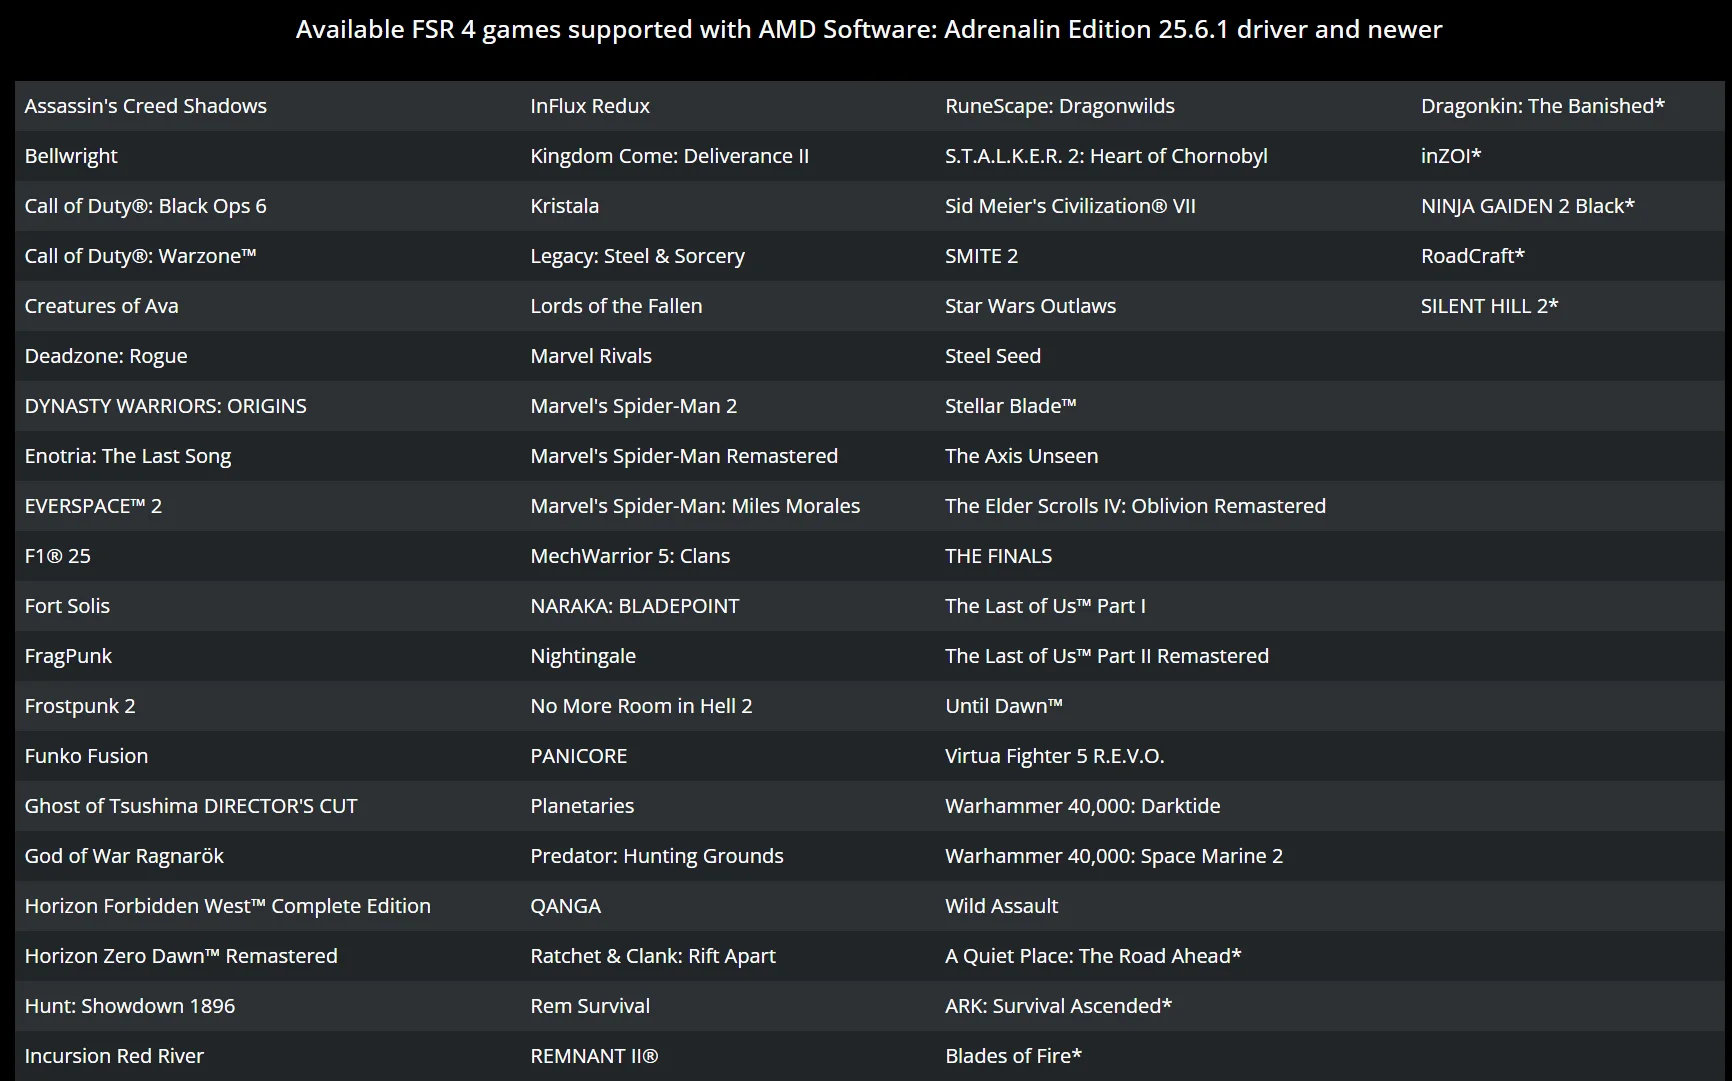
Task: Select "THE FINALS" game entry
Action: (999, 556)
